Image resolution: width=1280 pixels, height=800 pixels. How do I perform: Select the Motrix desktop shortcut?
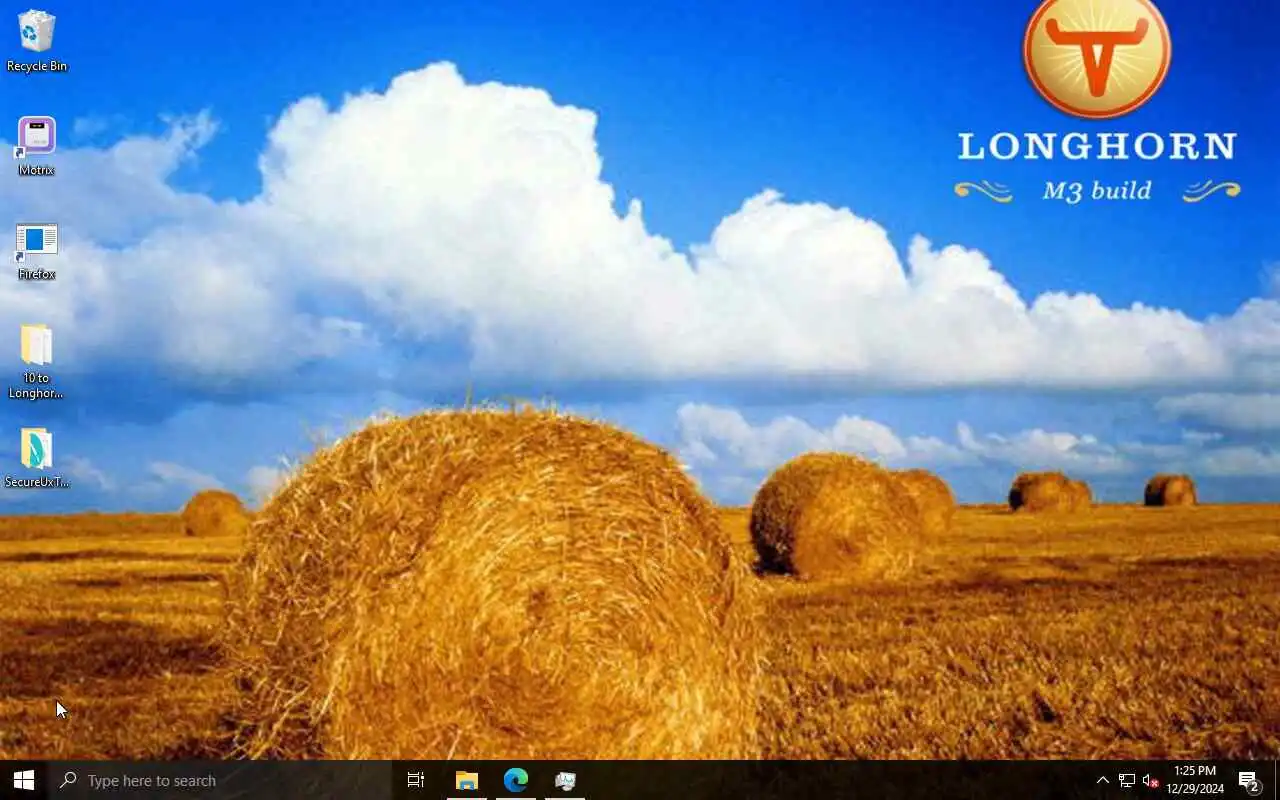click(37, 146)
